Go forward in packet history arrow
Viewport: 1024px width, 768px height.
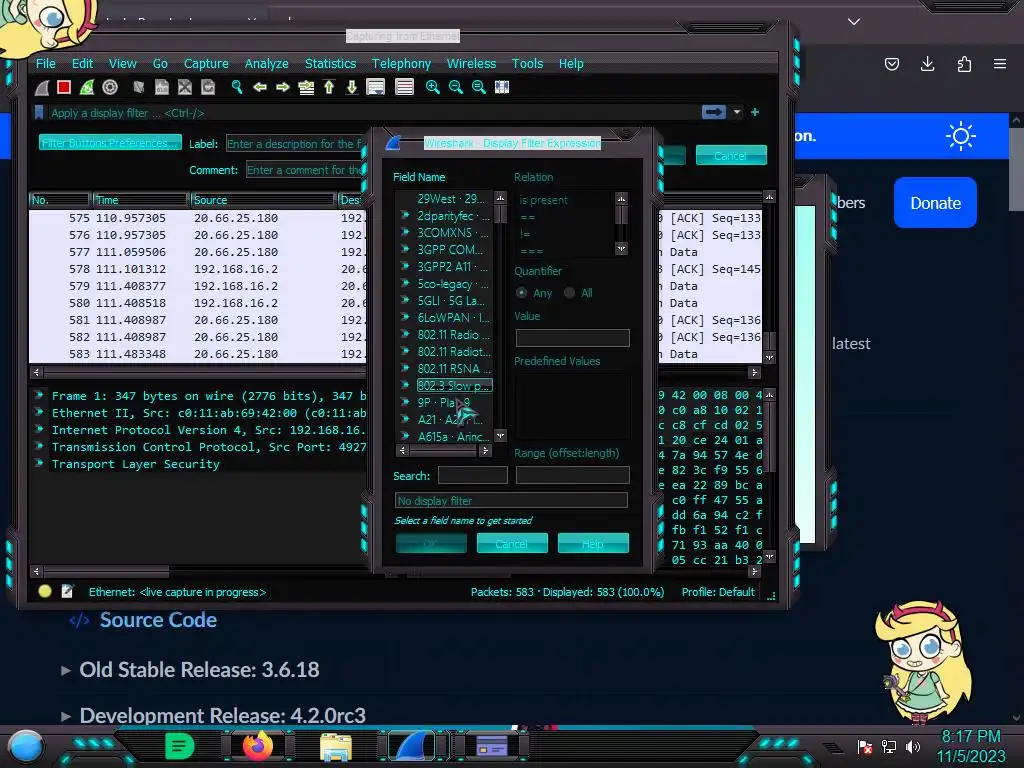(283, 87)
